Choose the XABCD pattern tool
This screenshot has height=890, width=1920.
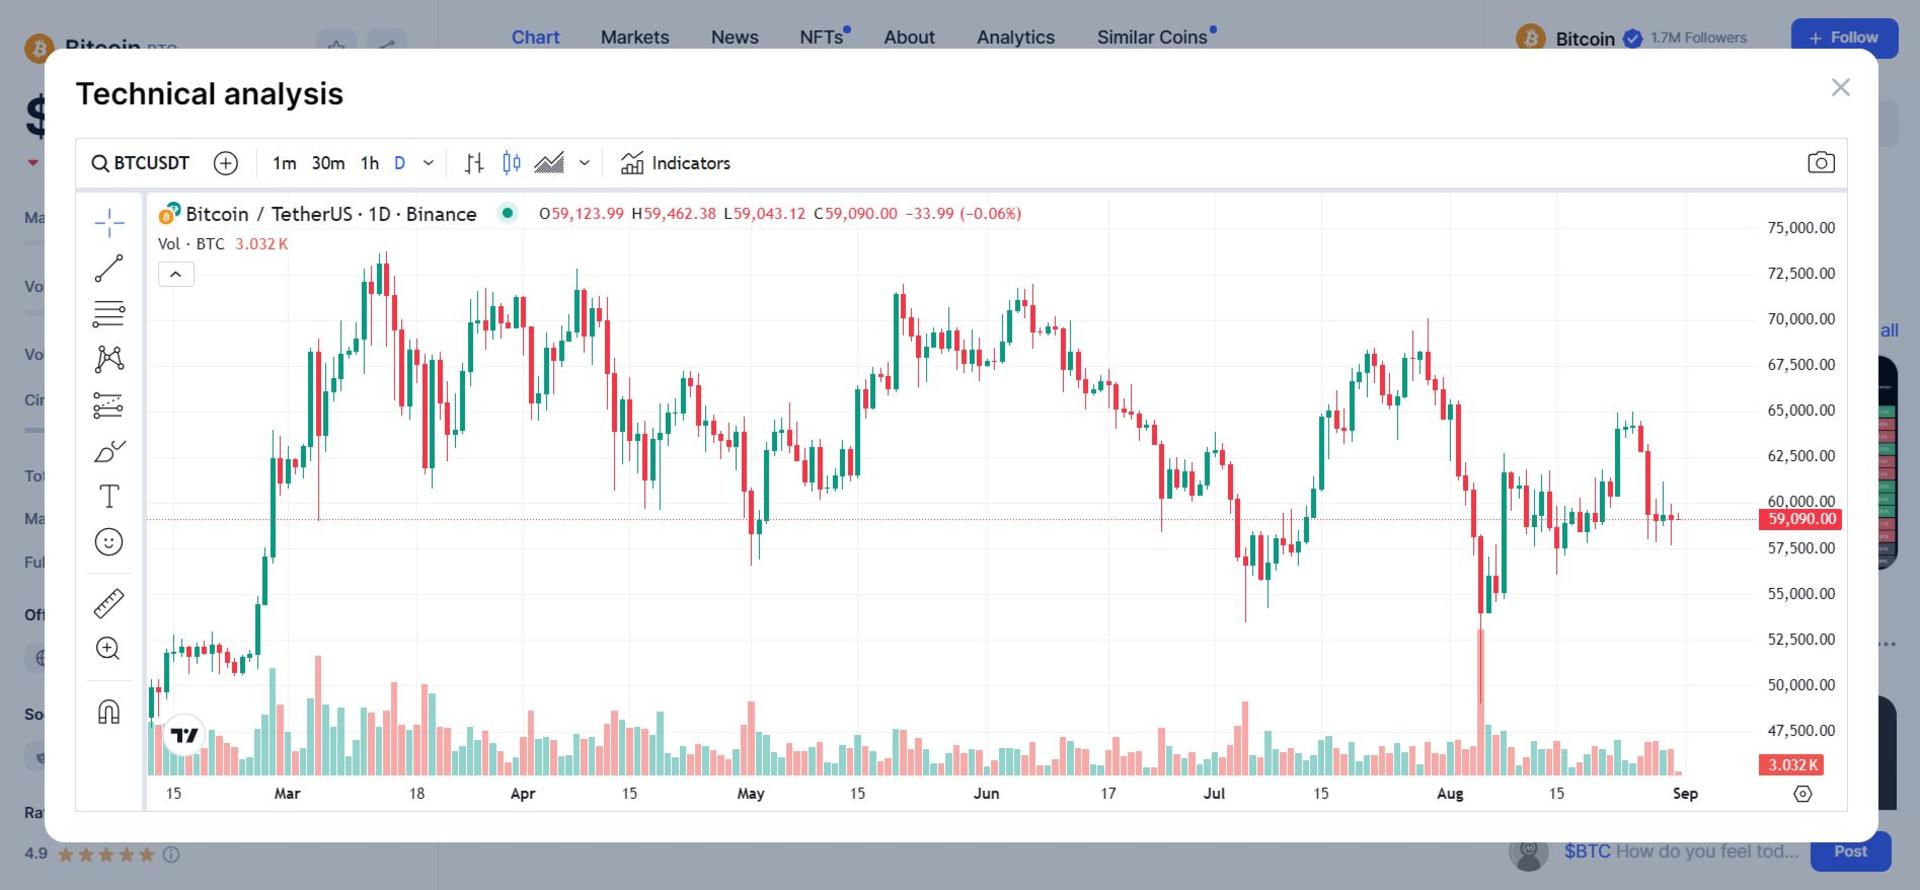(109, 359)
